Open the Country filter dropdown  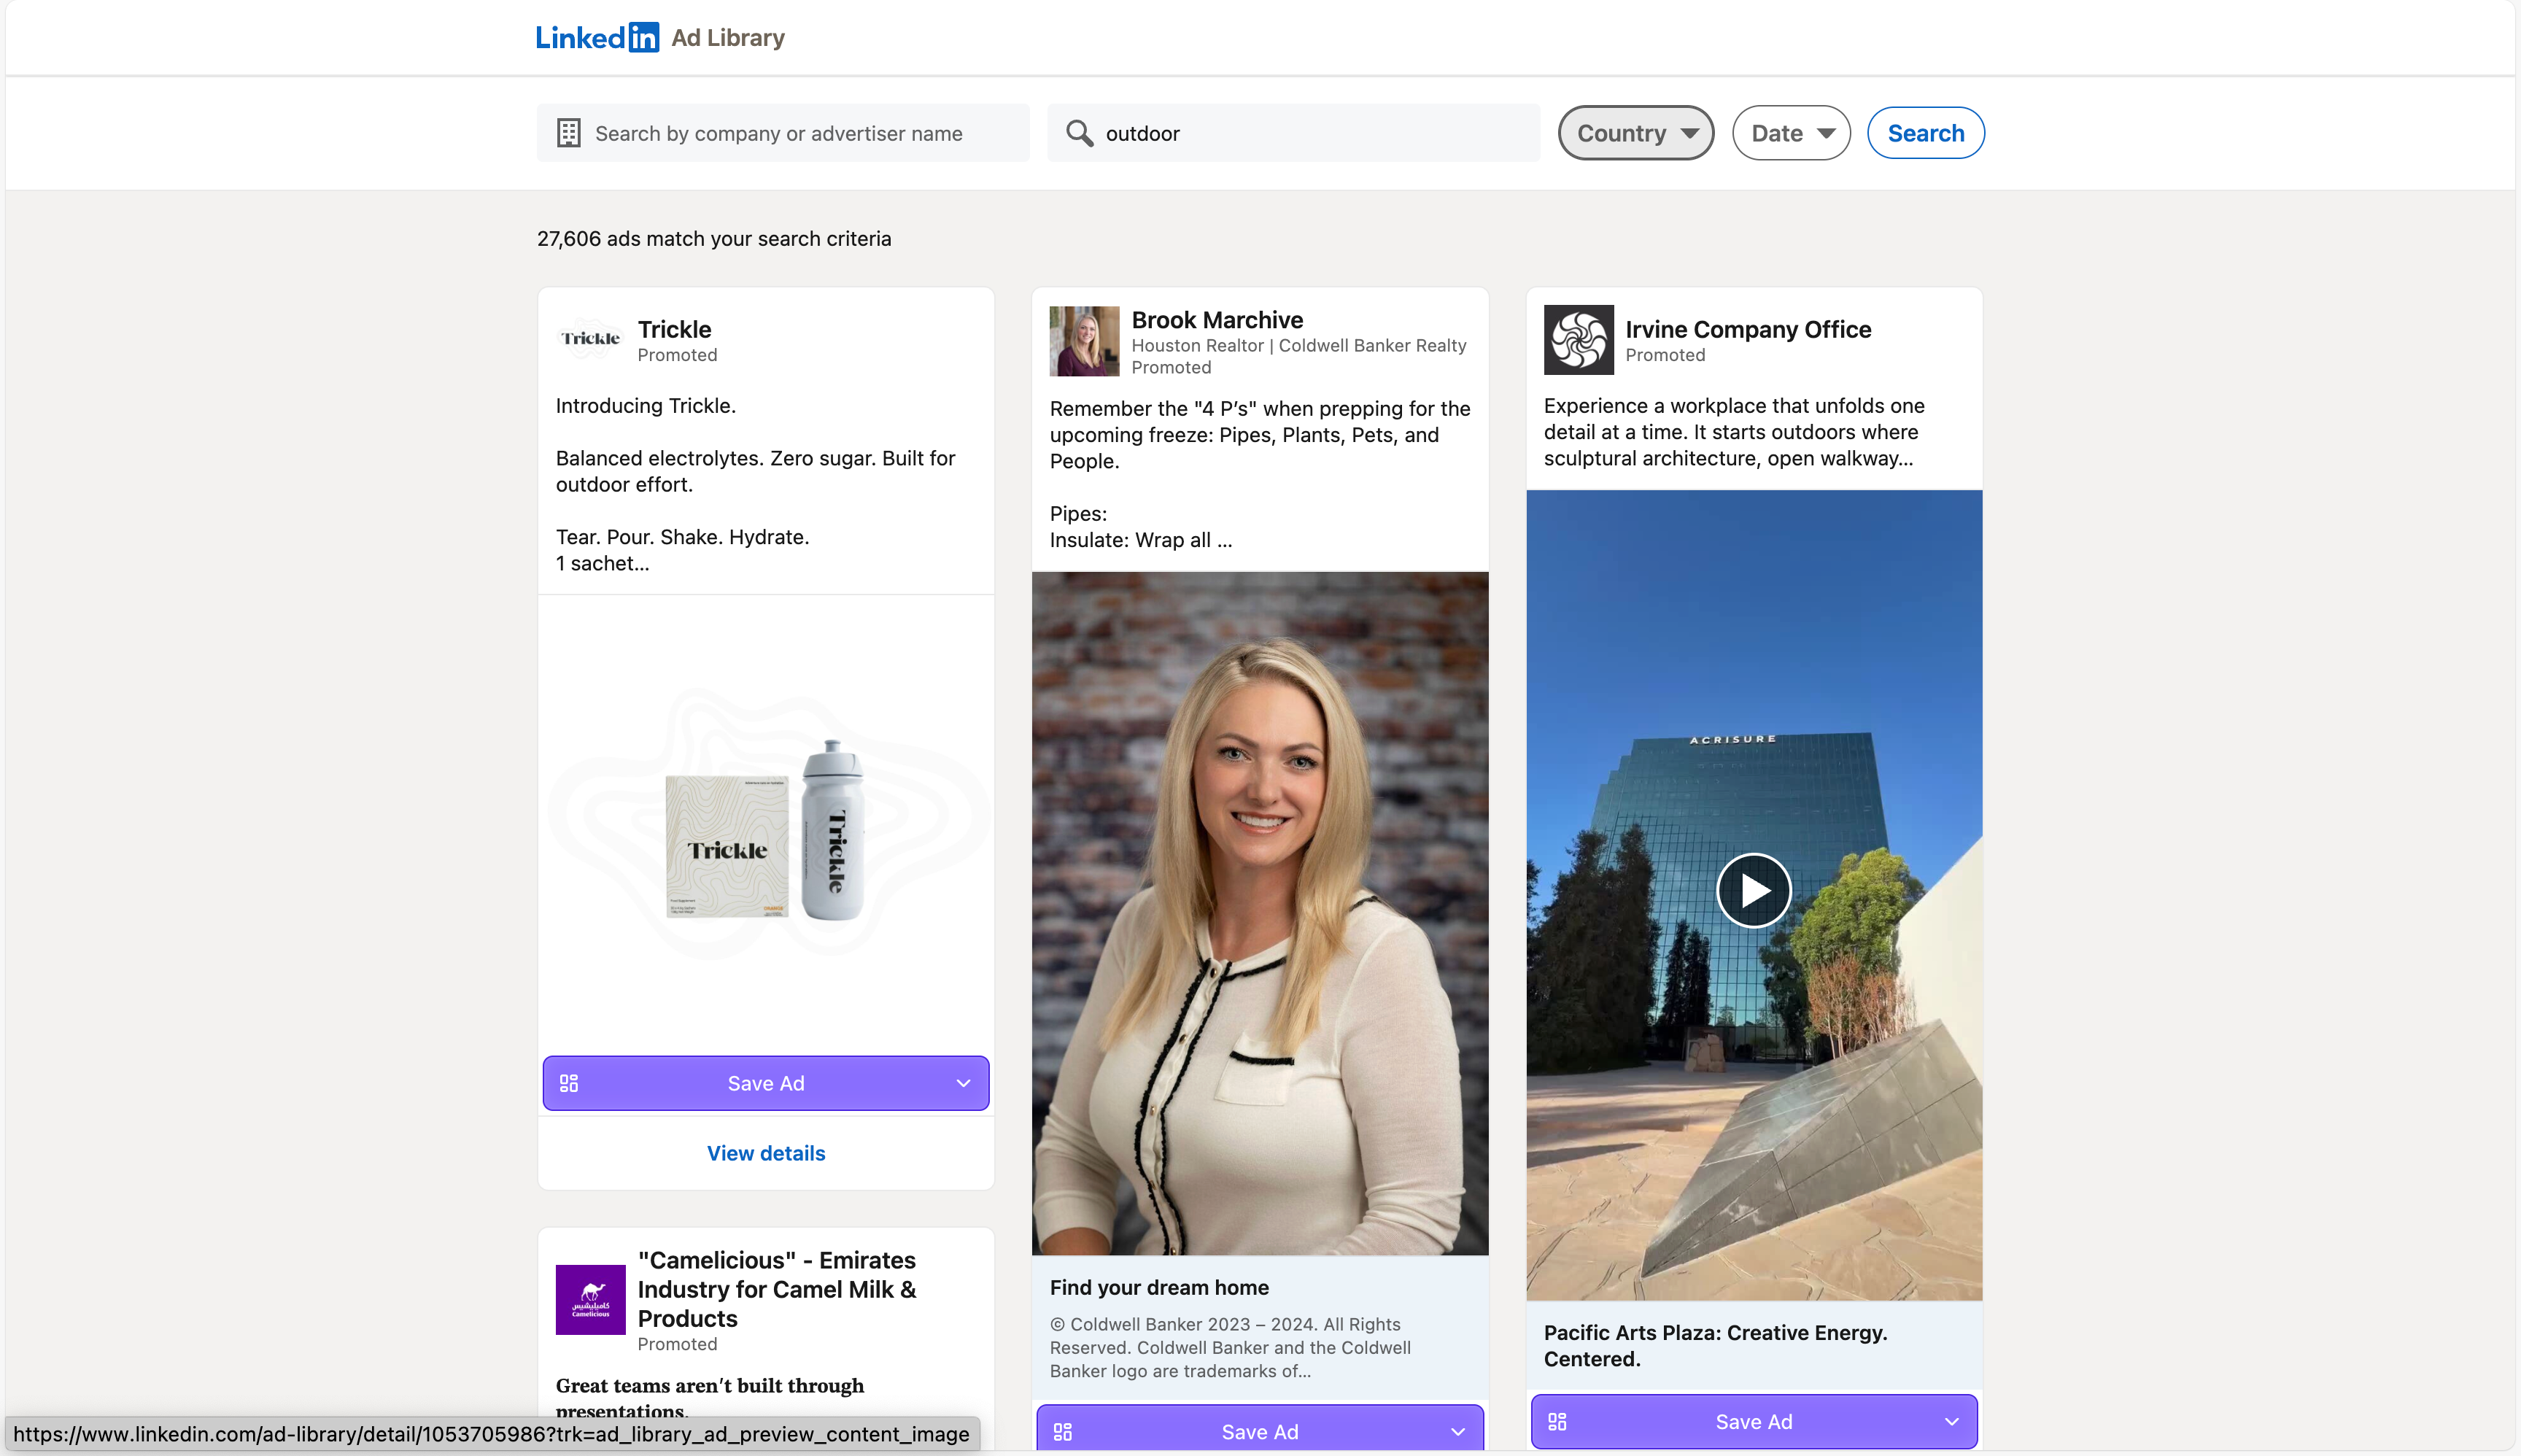coord(1635,133)
